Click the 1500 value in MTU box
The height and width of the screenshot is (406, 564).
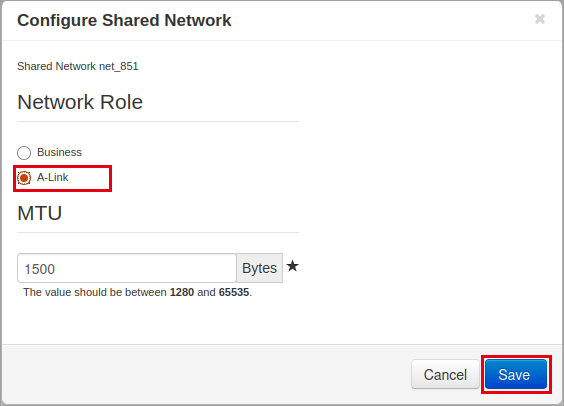(x=40, y=269)
